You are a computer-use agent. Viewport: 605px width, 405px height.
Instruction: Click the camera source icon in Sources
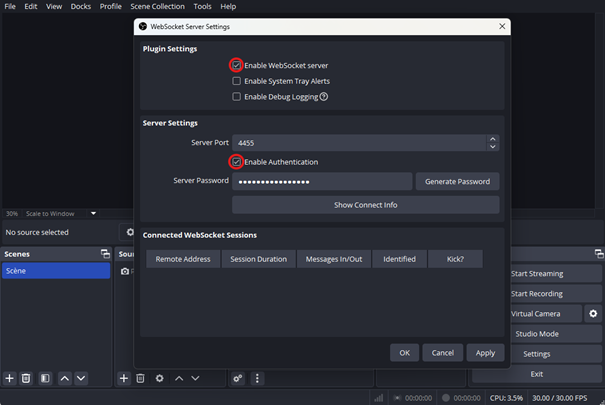(x=125, y=272)
